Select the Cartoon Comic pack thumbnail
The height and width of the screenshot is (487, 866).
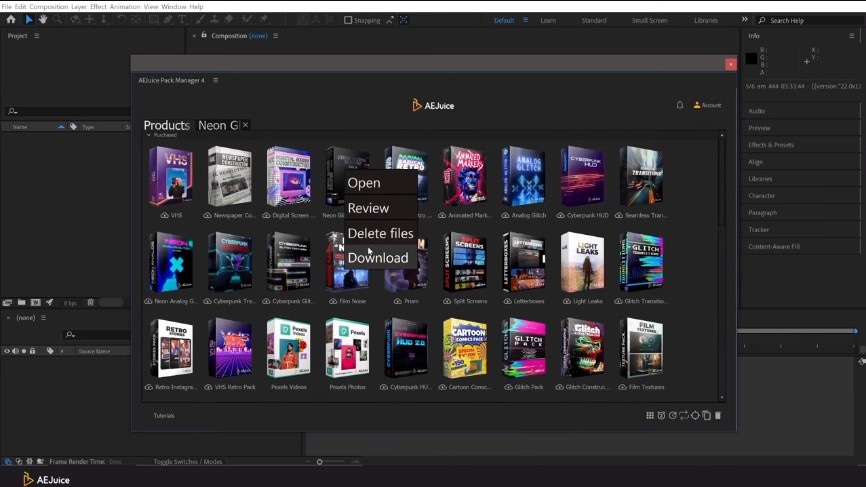pyautogui.click(x=465, y=348)
